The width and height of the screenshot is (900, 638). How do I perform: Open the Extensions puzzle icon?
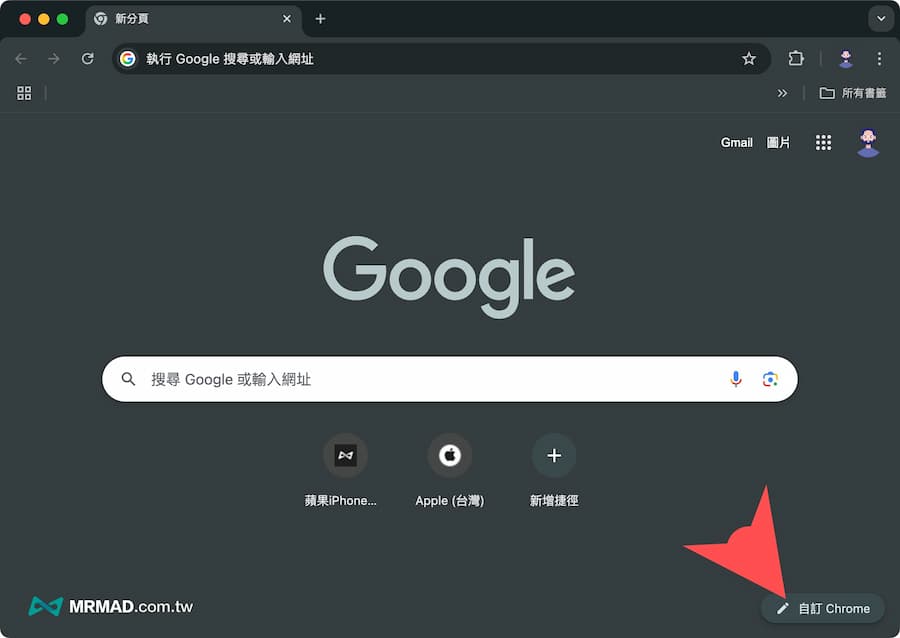coord(796,59)
